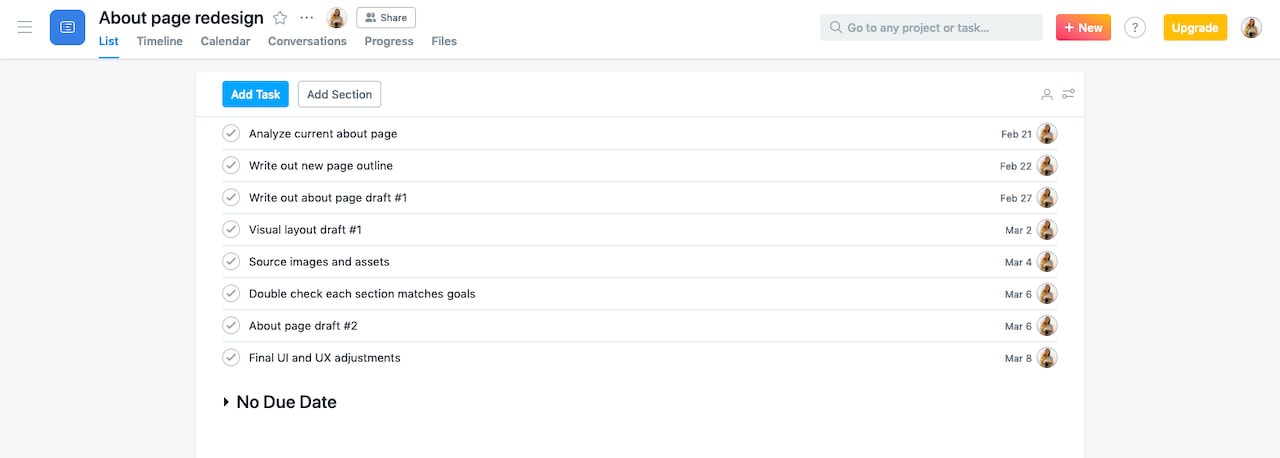
Task: Mark 'Analyze current about page' complete
Action: click(x=231, y=134)
